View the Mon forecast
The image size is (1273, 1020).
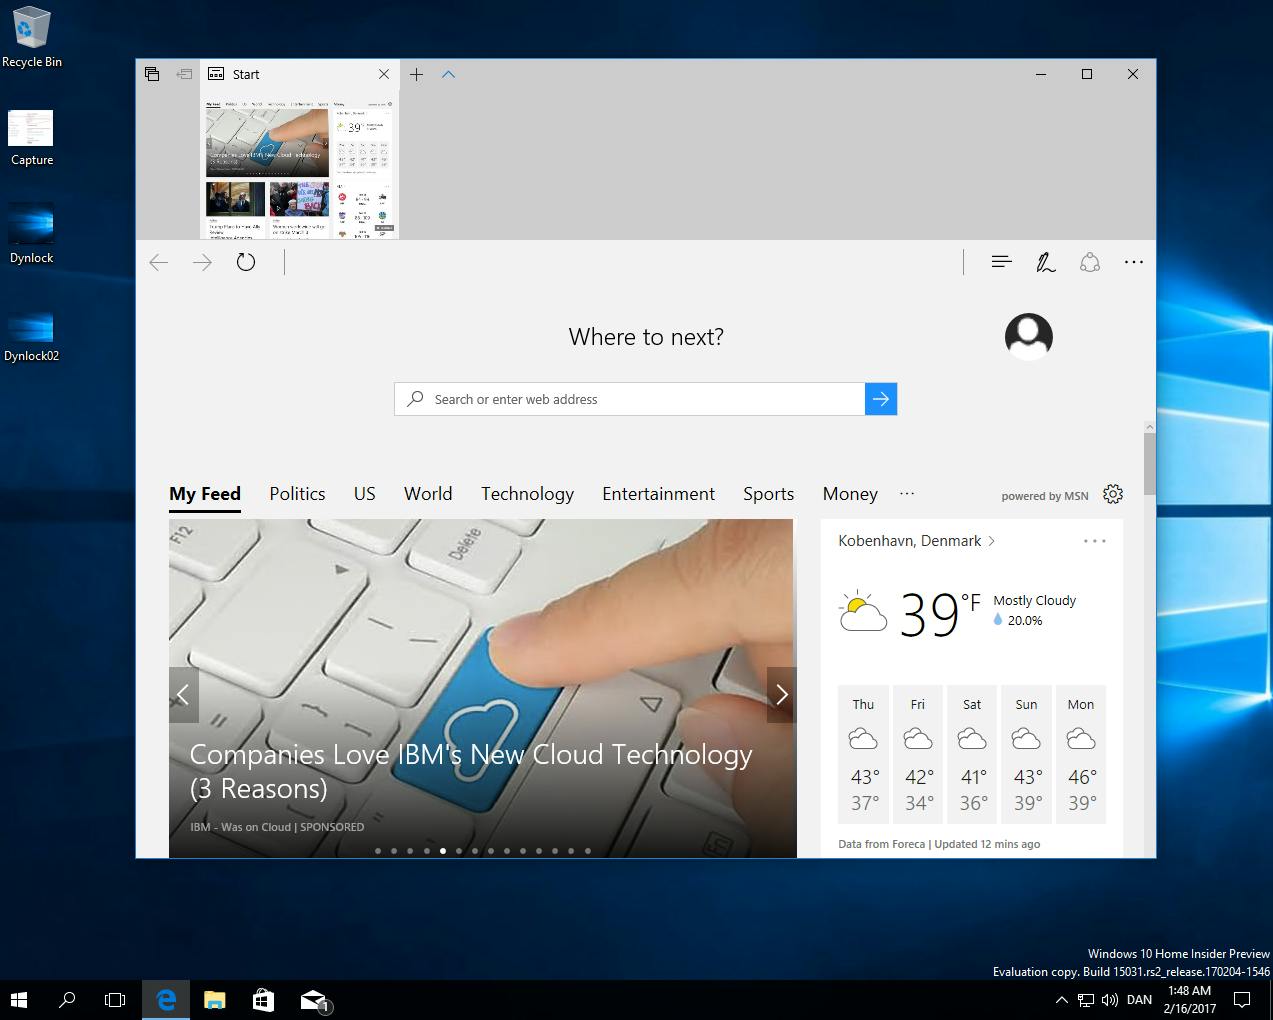pyautogui.click(x=1081, y=755)
